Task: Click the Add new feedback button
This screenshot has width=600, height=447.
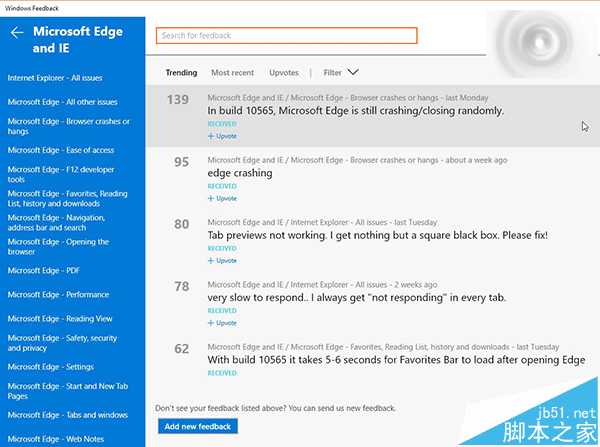Action: pyautogui.click(x=198, y=427)
